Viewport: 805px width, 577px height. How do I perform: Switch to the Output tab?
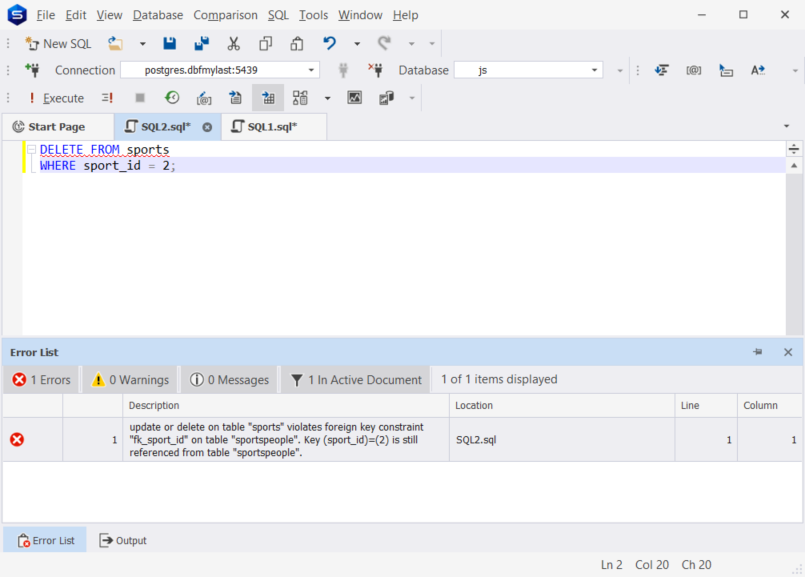click(122, 540)
